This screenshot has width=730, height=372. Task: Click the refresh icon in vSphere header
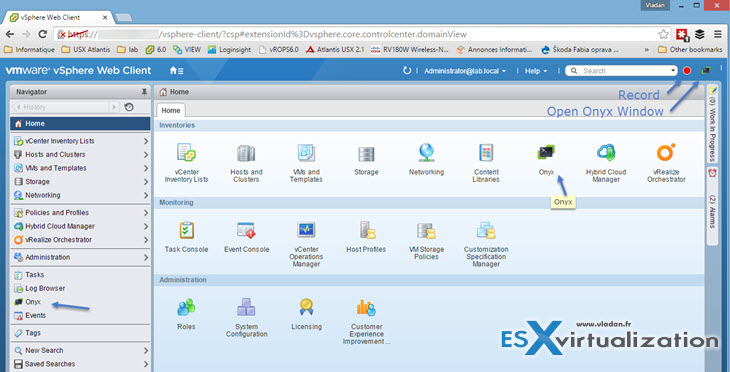(407, 71)
